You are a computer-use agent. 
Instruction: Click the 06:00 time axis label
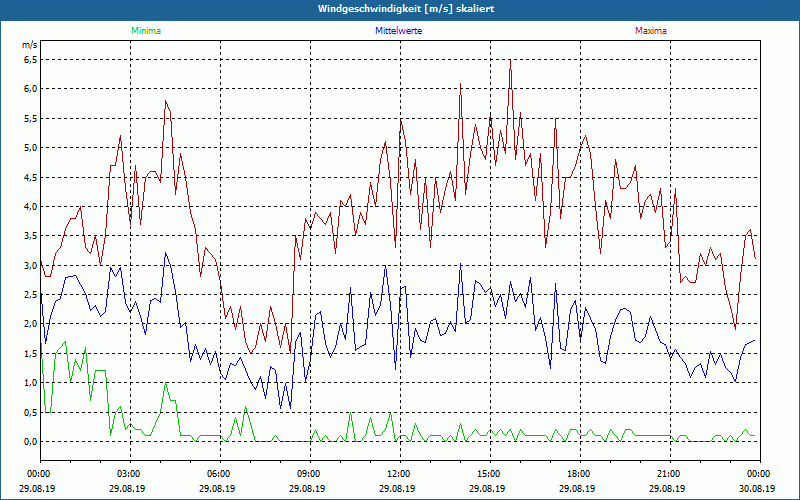pyautogui.click(x=220, y=473)
